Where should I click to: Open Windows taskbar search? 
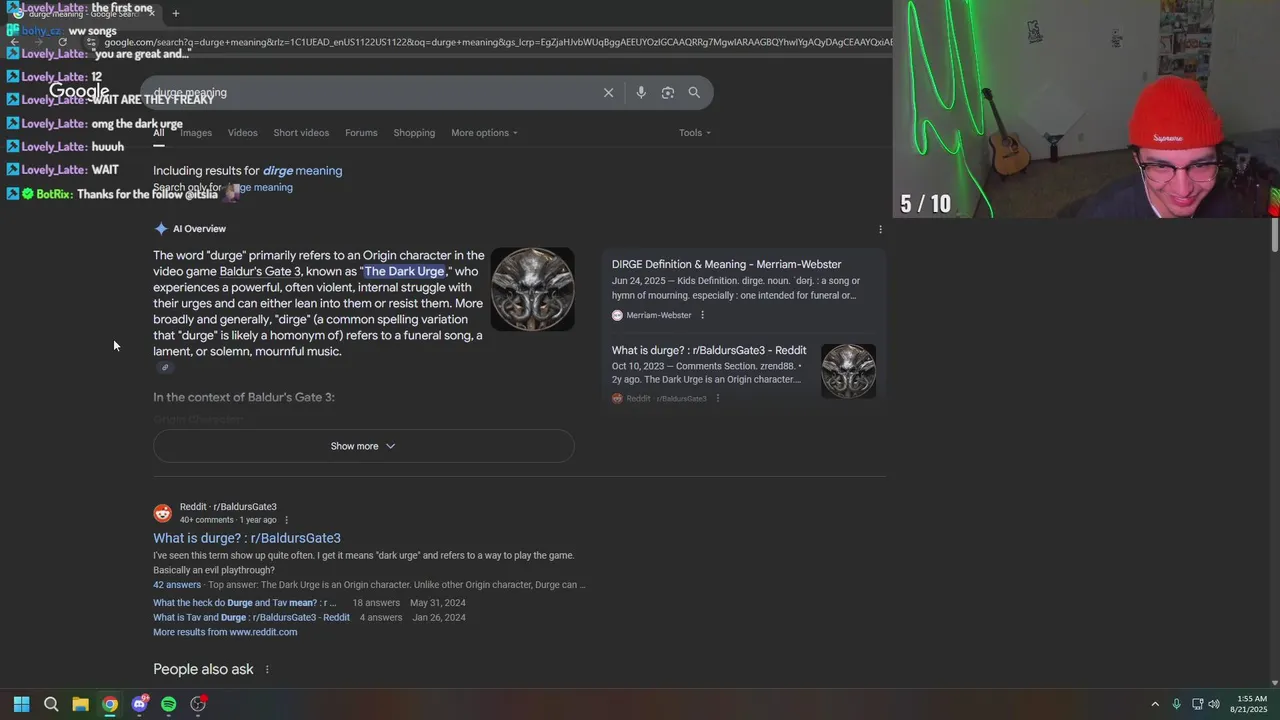[51, 704]
